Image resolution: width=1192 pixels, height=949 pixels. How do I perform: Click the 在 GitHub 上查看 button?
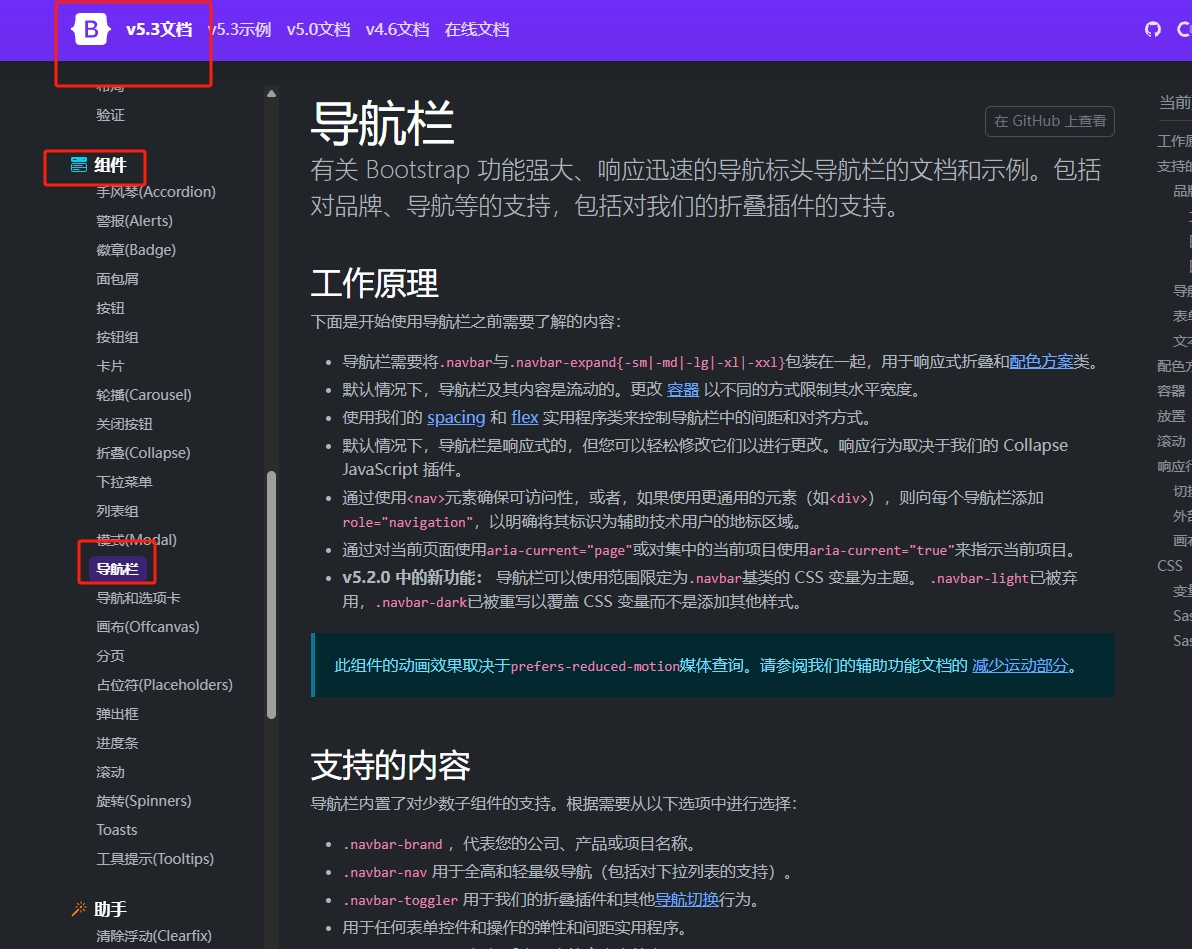click(x=1049, y=121)
